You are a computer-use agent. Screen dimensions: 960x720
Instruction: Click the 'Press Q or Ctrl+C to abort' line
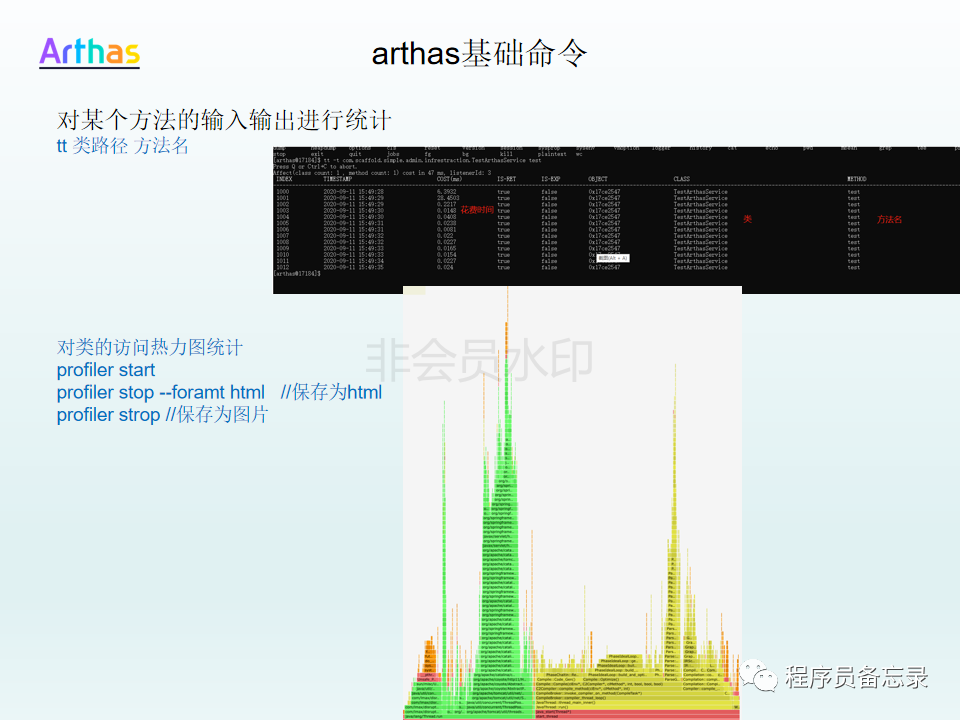pos(314,167)
